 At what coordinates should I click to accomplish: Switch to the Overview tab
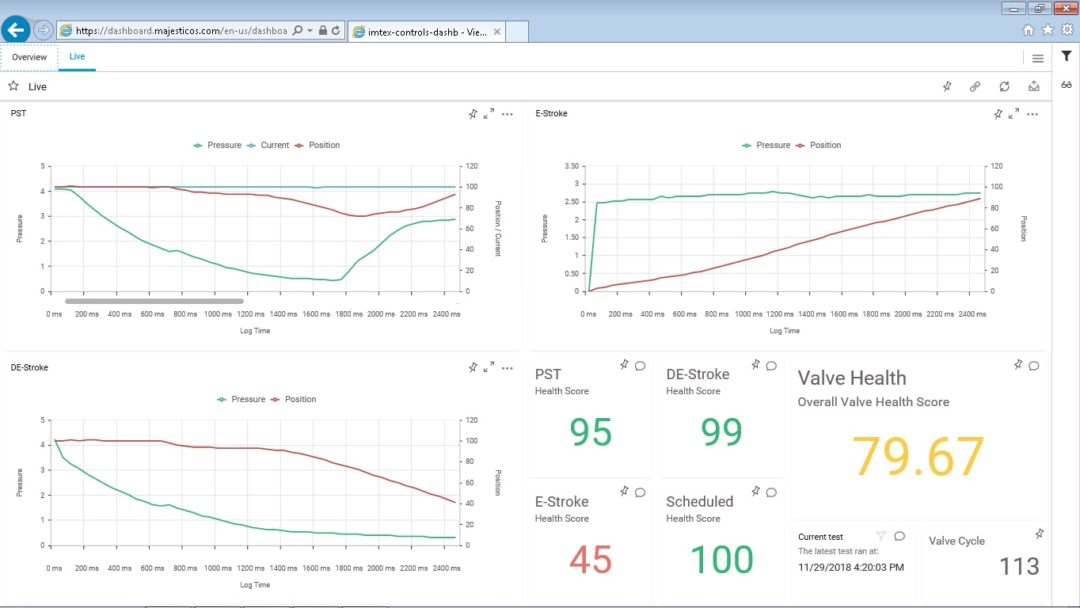(x=29, y=57)
